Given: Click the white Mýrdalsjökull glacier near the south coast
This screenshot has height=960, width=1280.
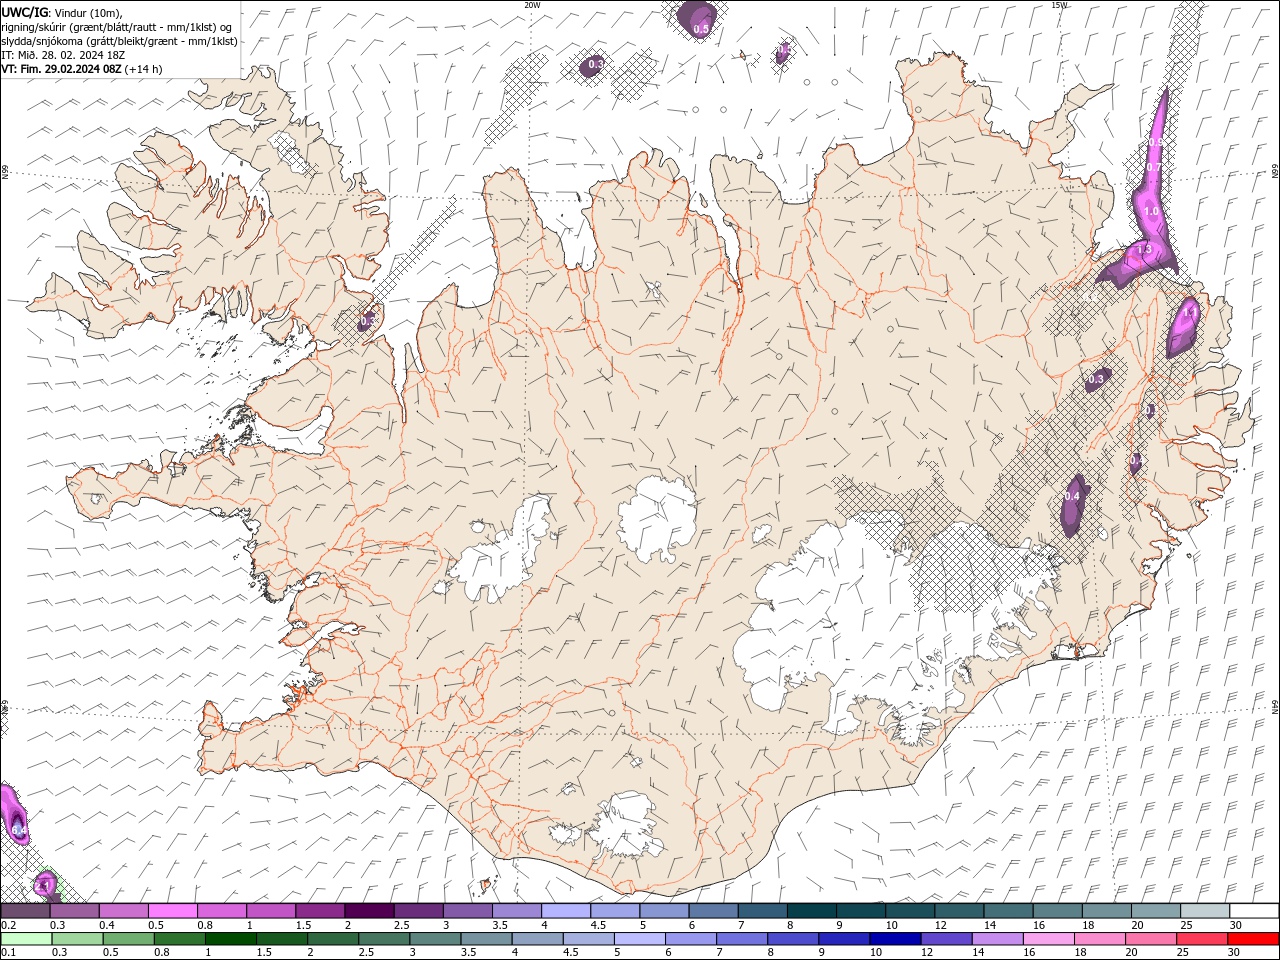Looking at the screenshot, I should 625,826.
